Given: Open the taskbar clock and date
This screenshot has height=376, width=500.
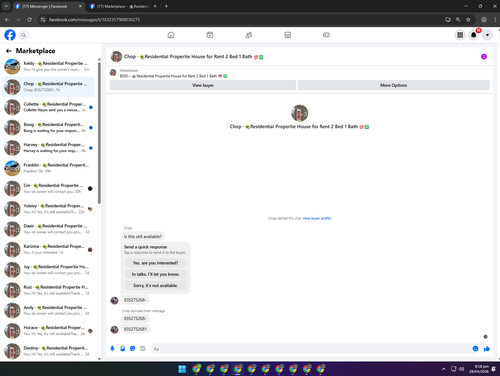Looking at the screenshot, I should [x=479, y=369].
